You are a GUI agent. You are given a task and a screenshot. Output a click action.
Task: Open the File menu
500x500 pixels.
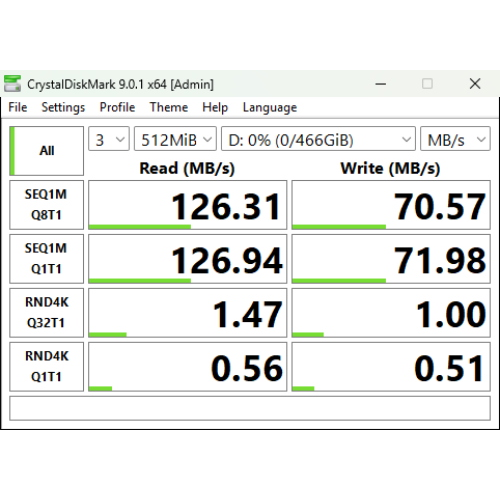pos(18,107)
